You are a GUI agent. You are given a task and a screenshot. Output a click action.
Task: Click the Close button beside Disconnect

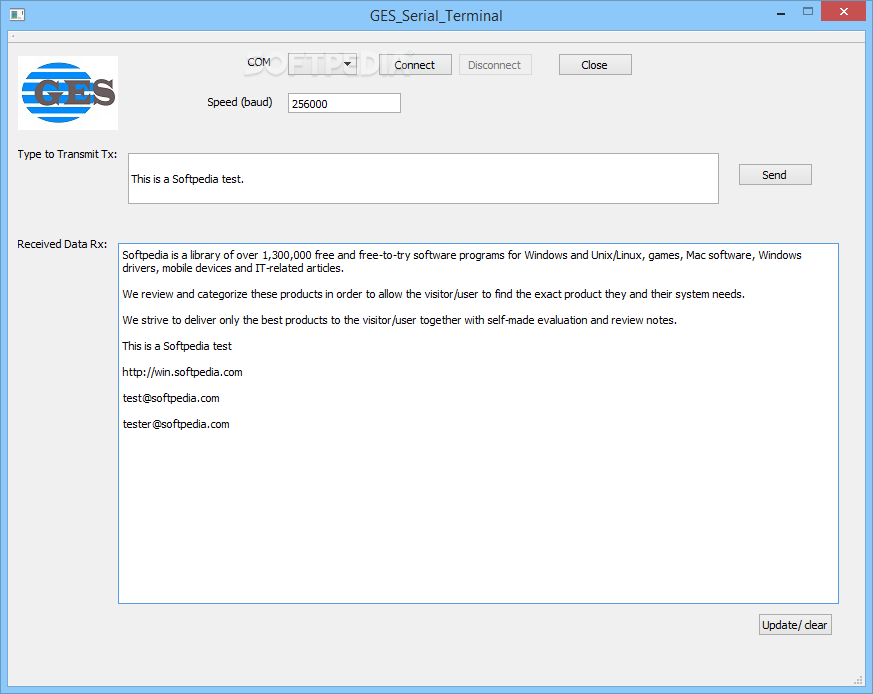click(x=595, y=65)
